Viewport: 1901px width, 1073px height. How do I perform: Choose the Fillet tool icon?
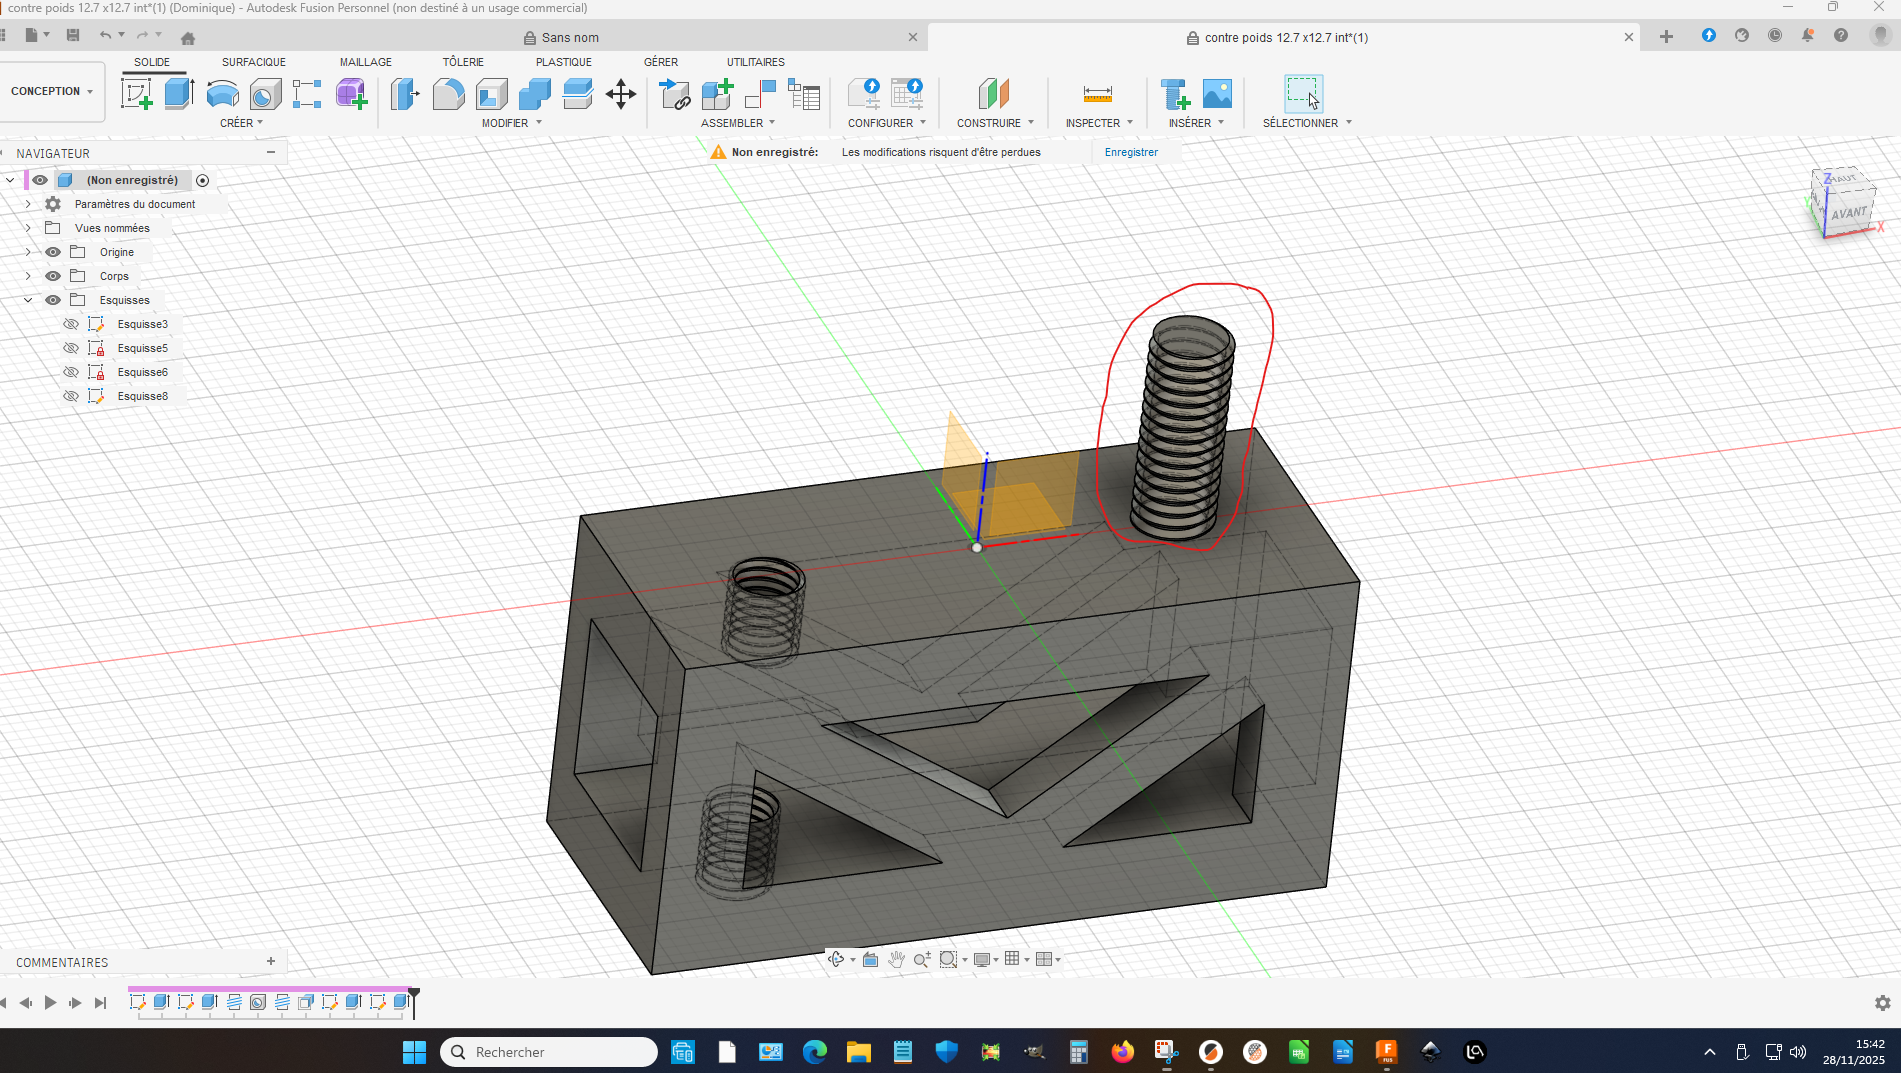448,95
